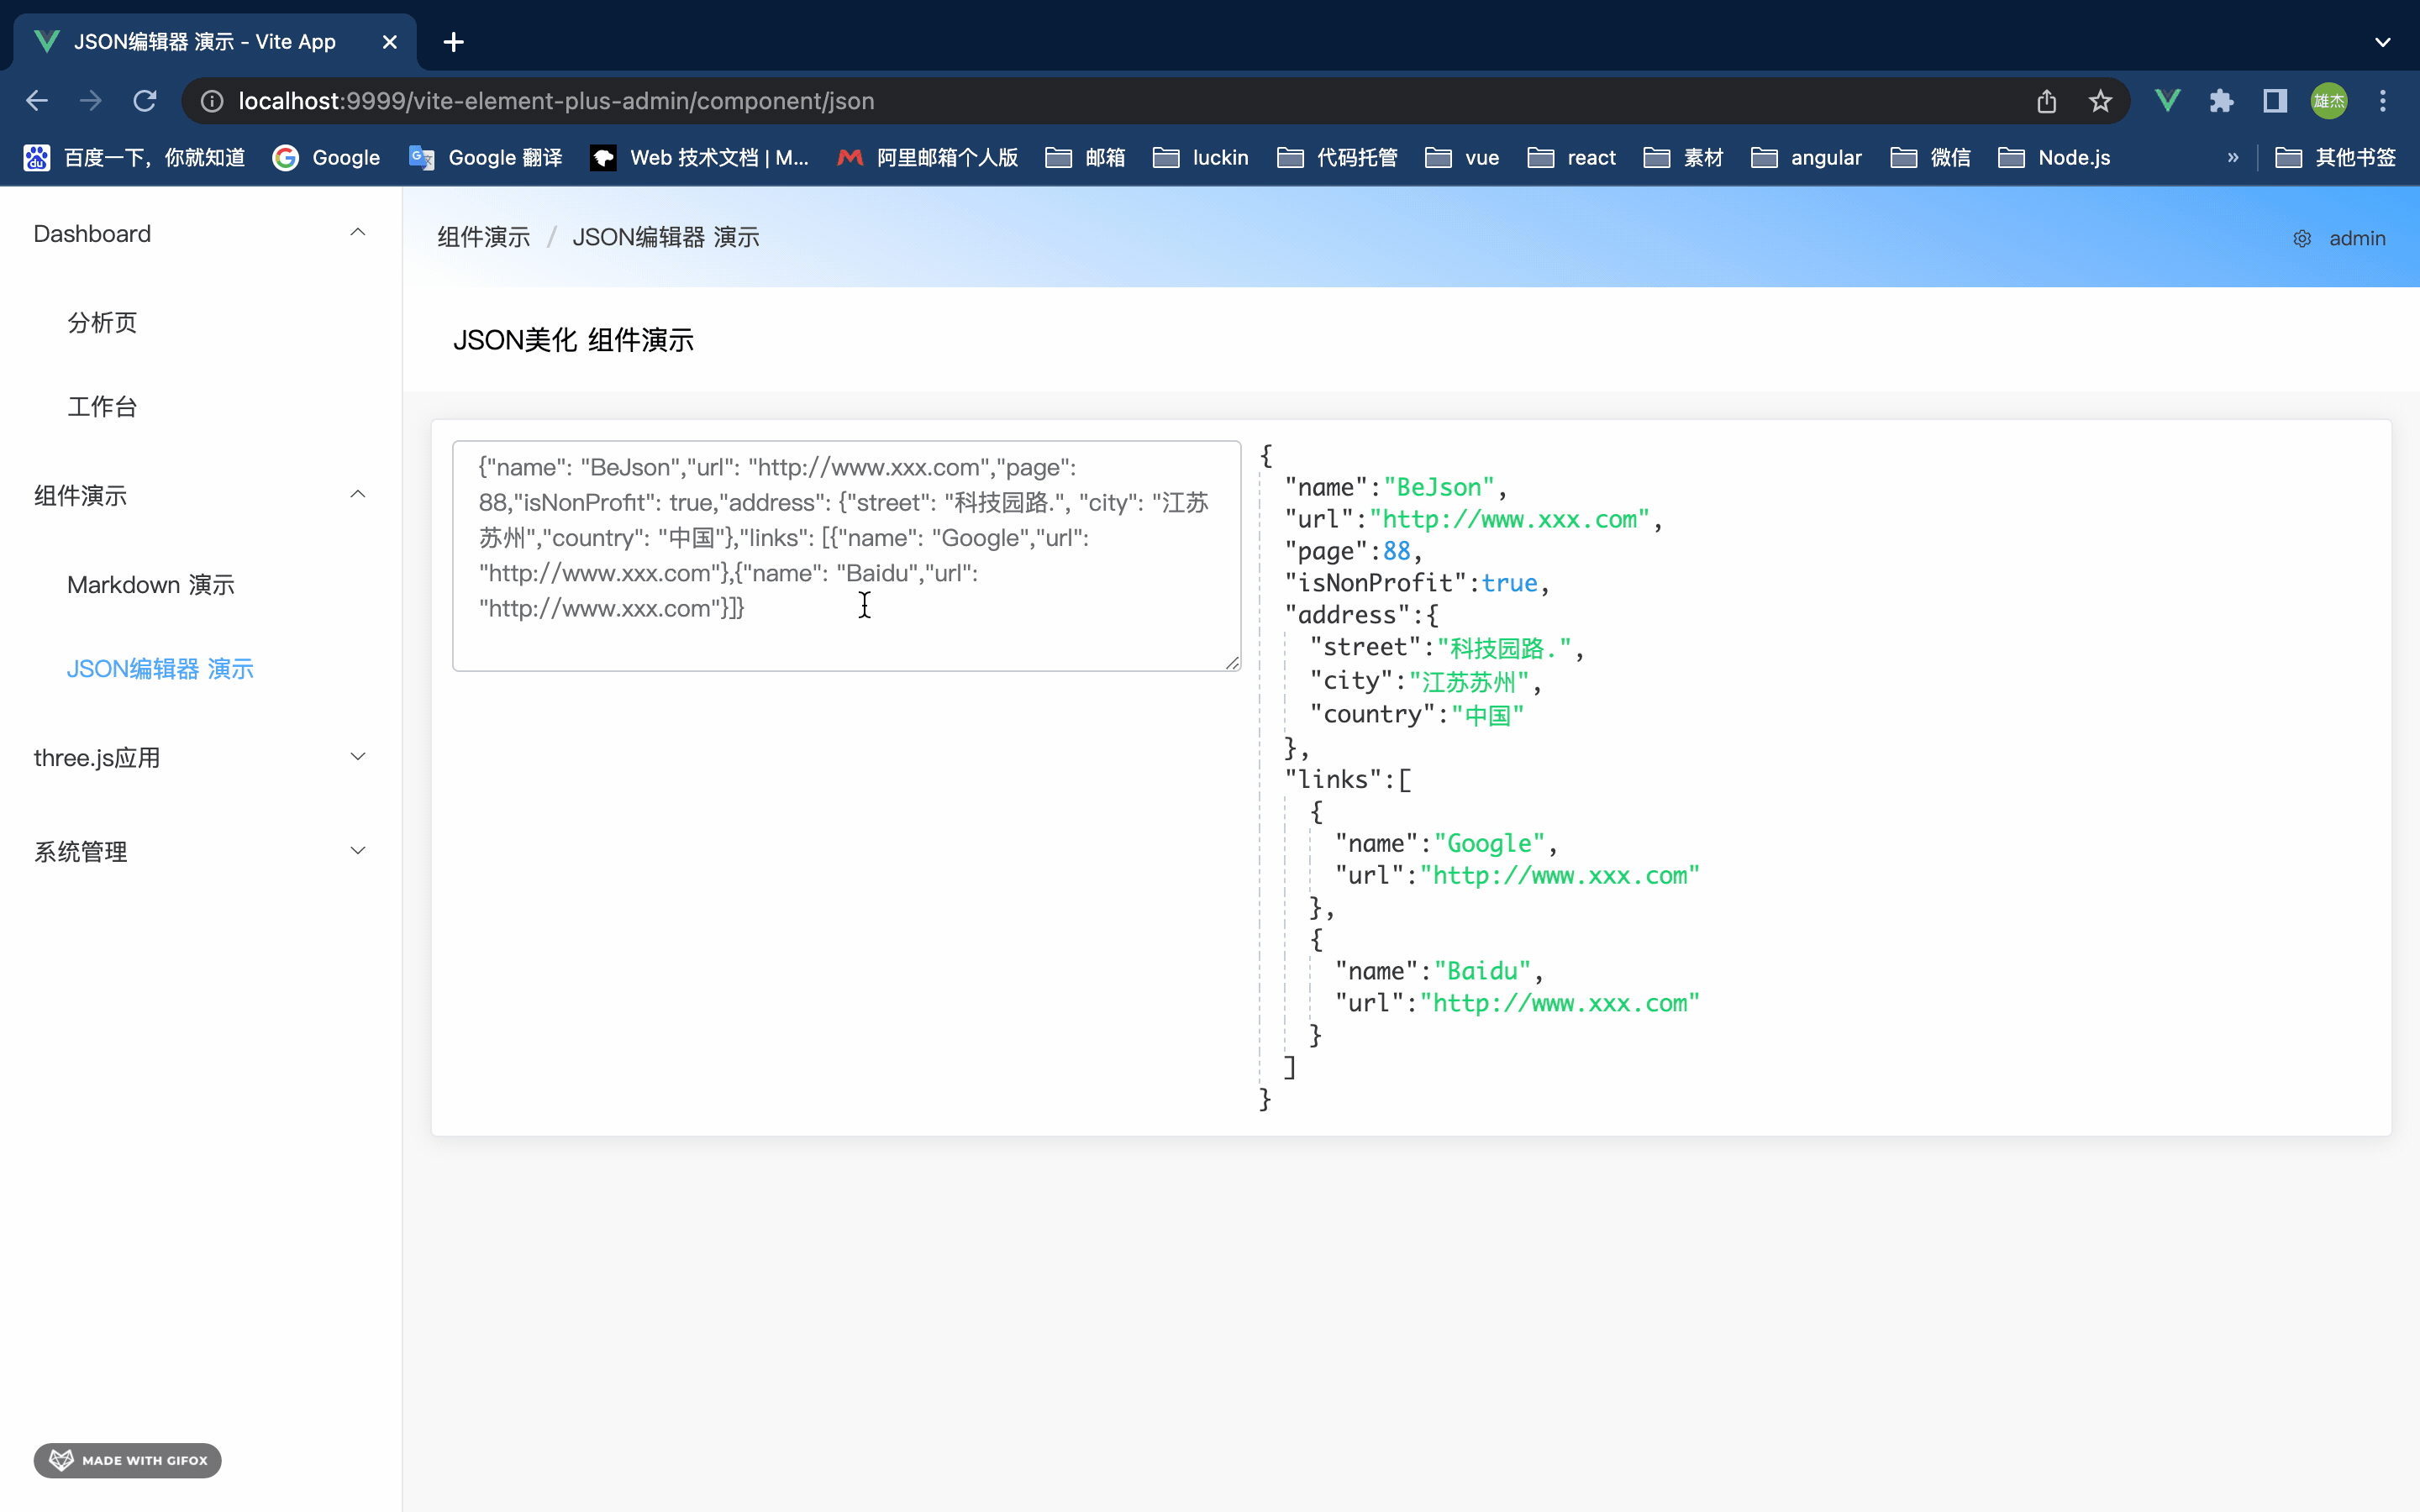The width and height of the screenshot is (2420, 1512).
Task: Reload the page
Action: (145, 101)
